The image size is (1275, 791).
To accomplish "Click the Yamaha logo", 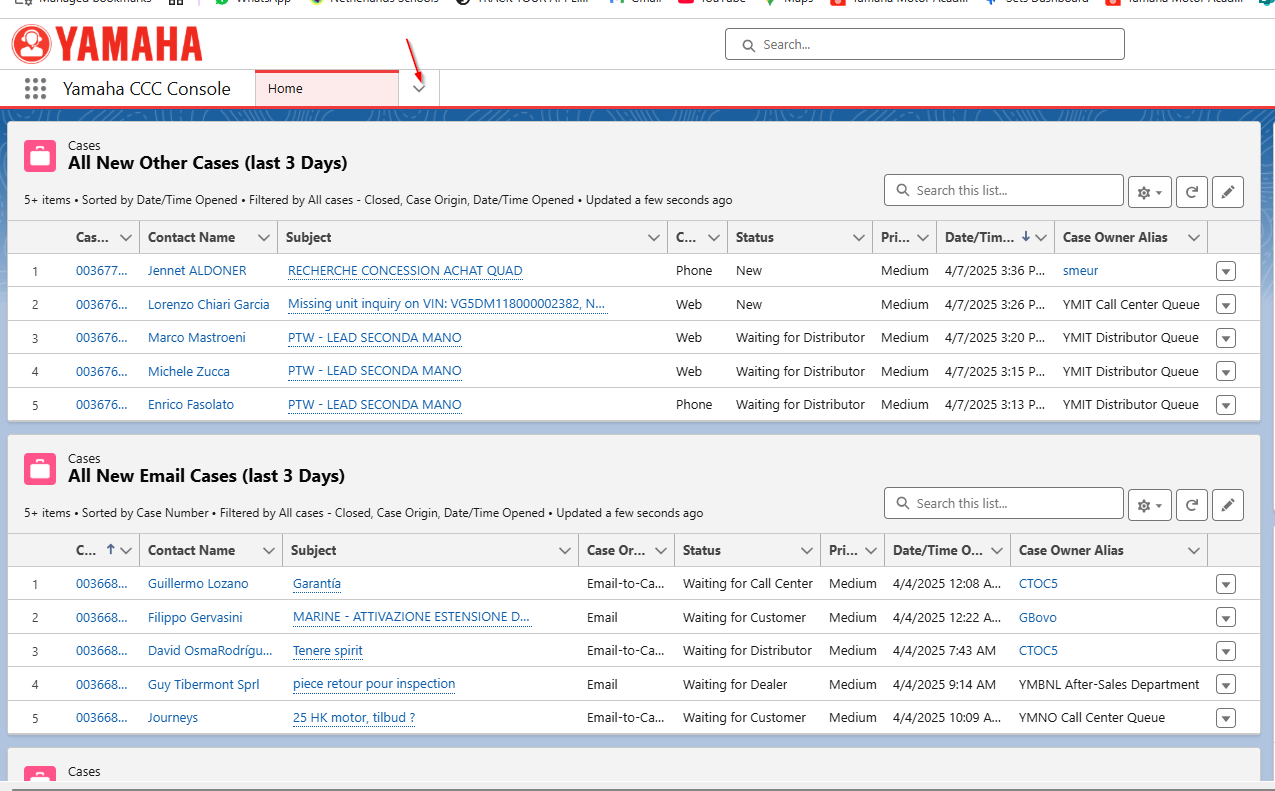I will pyautogui.click(x=107, y=44).
